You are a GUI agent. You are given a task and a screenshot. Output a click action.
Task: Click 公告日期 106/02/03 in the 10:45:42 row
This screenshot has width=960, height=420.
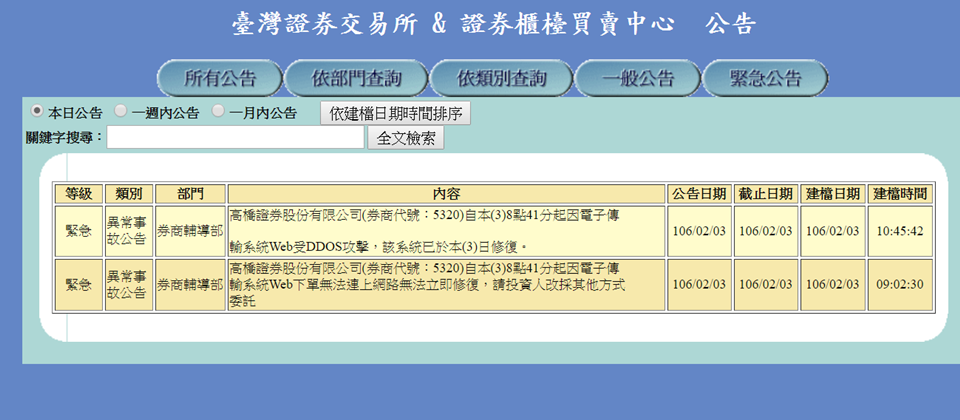pos(699,231)
